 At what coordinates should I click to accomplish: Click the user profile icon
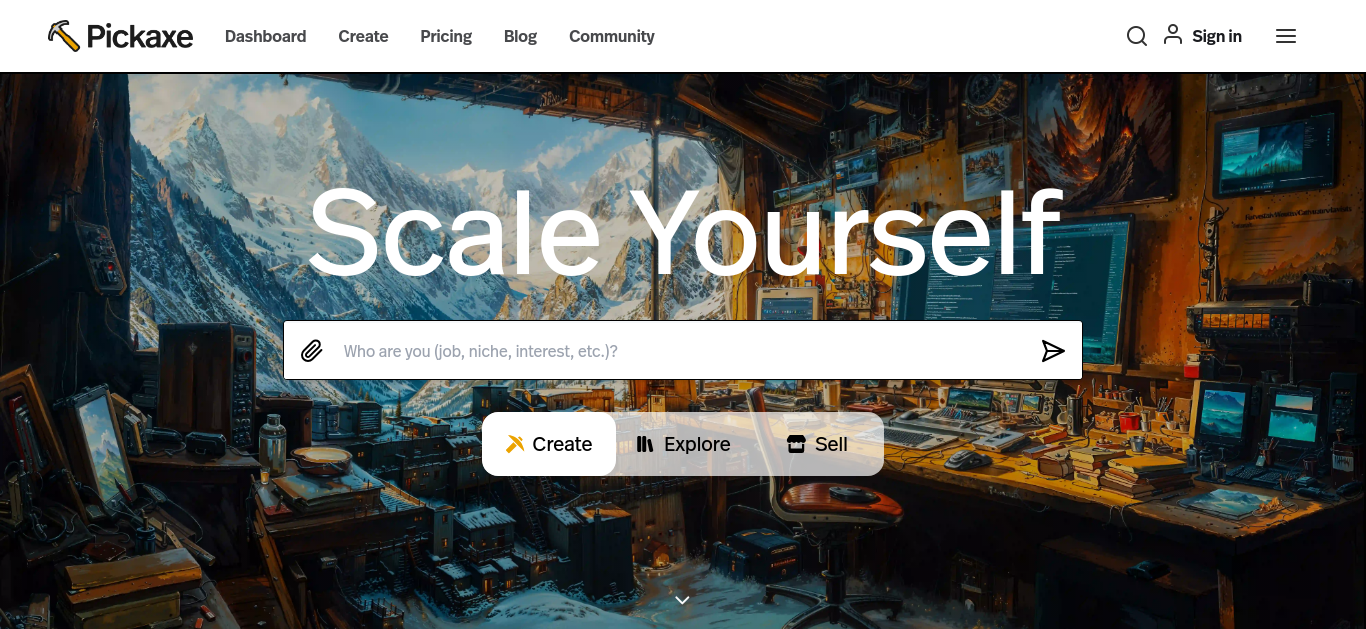[1173, 35]
